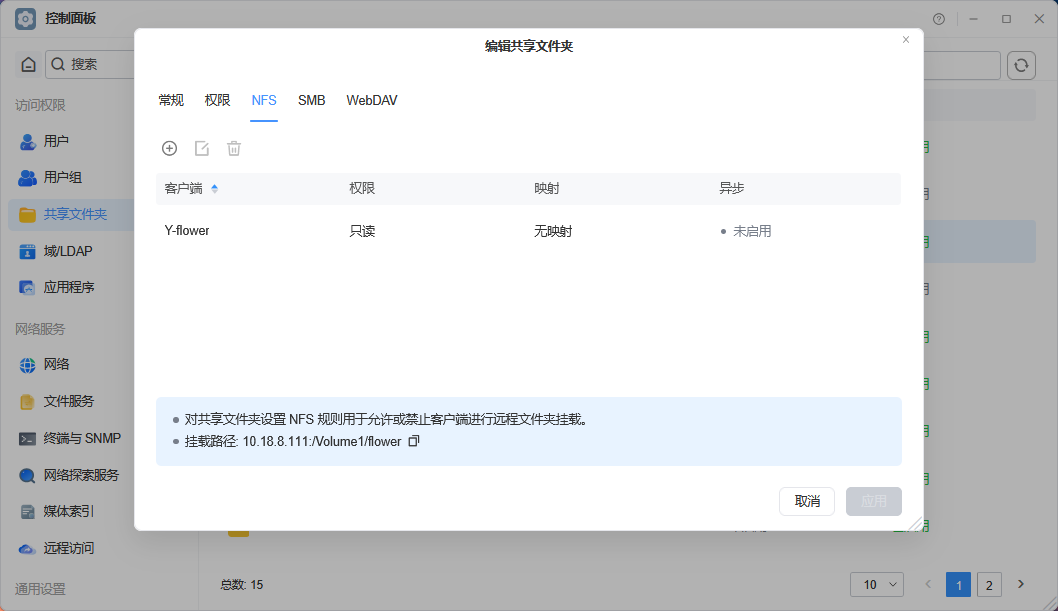Add a new NFS rule with the plus icon
This screenshot has width=1058, height=611.
tap(169, 147)
